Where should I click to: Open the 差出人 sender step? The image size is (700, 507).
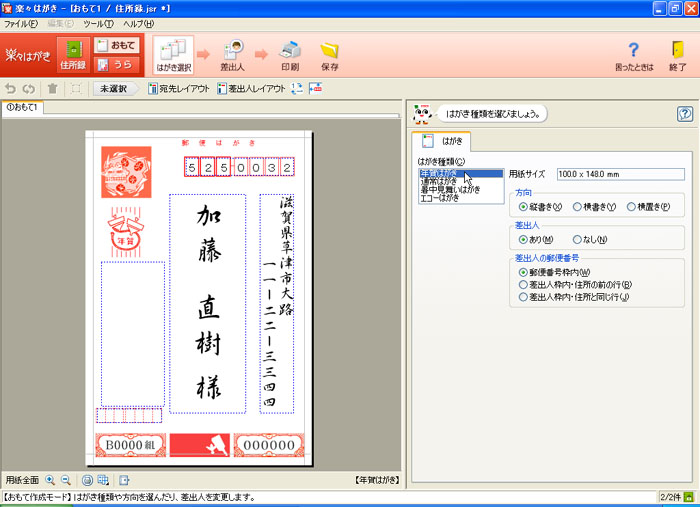pos(234,55)
